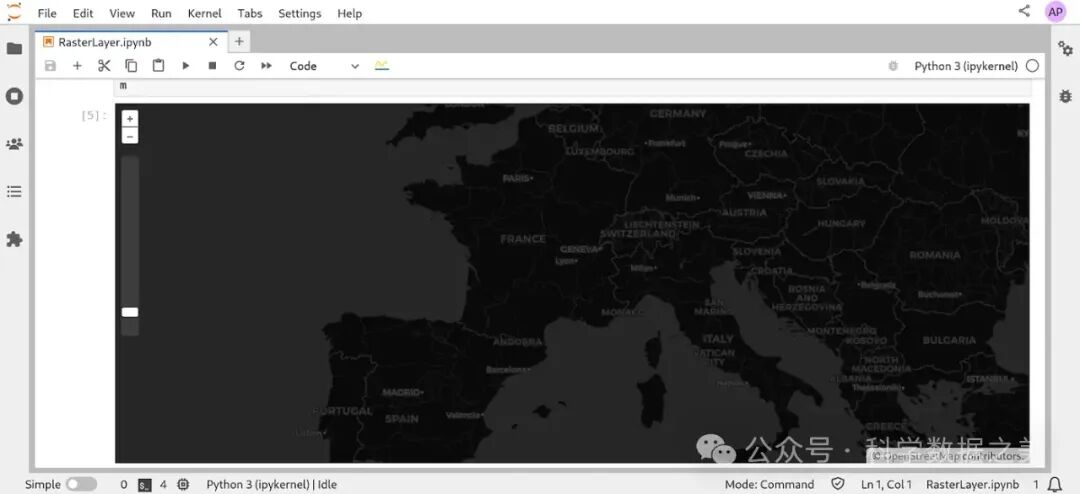The image size is (1080, 494).
Task: Open the Kernel menu
Action: (x=204, y=13)
